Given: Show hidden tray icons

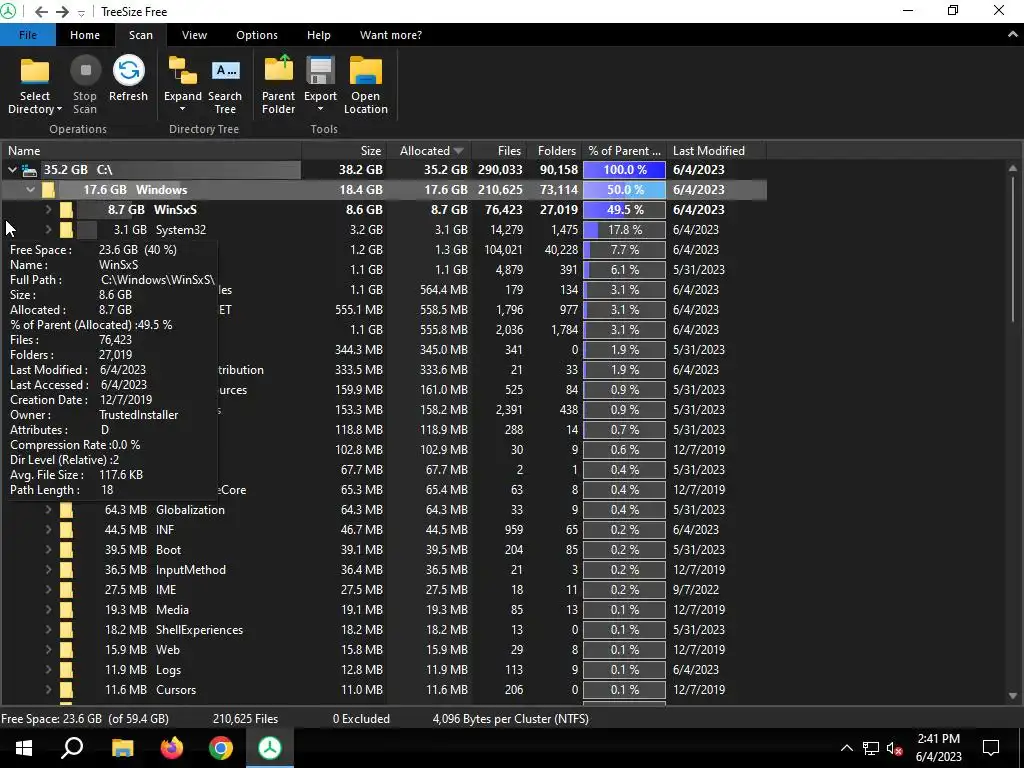Looking at the screenshot, I should tap(846, 748).
